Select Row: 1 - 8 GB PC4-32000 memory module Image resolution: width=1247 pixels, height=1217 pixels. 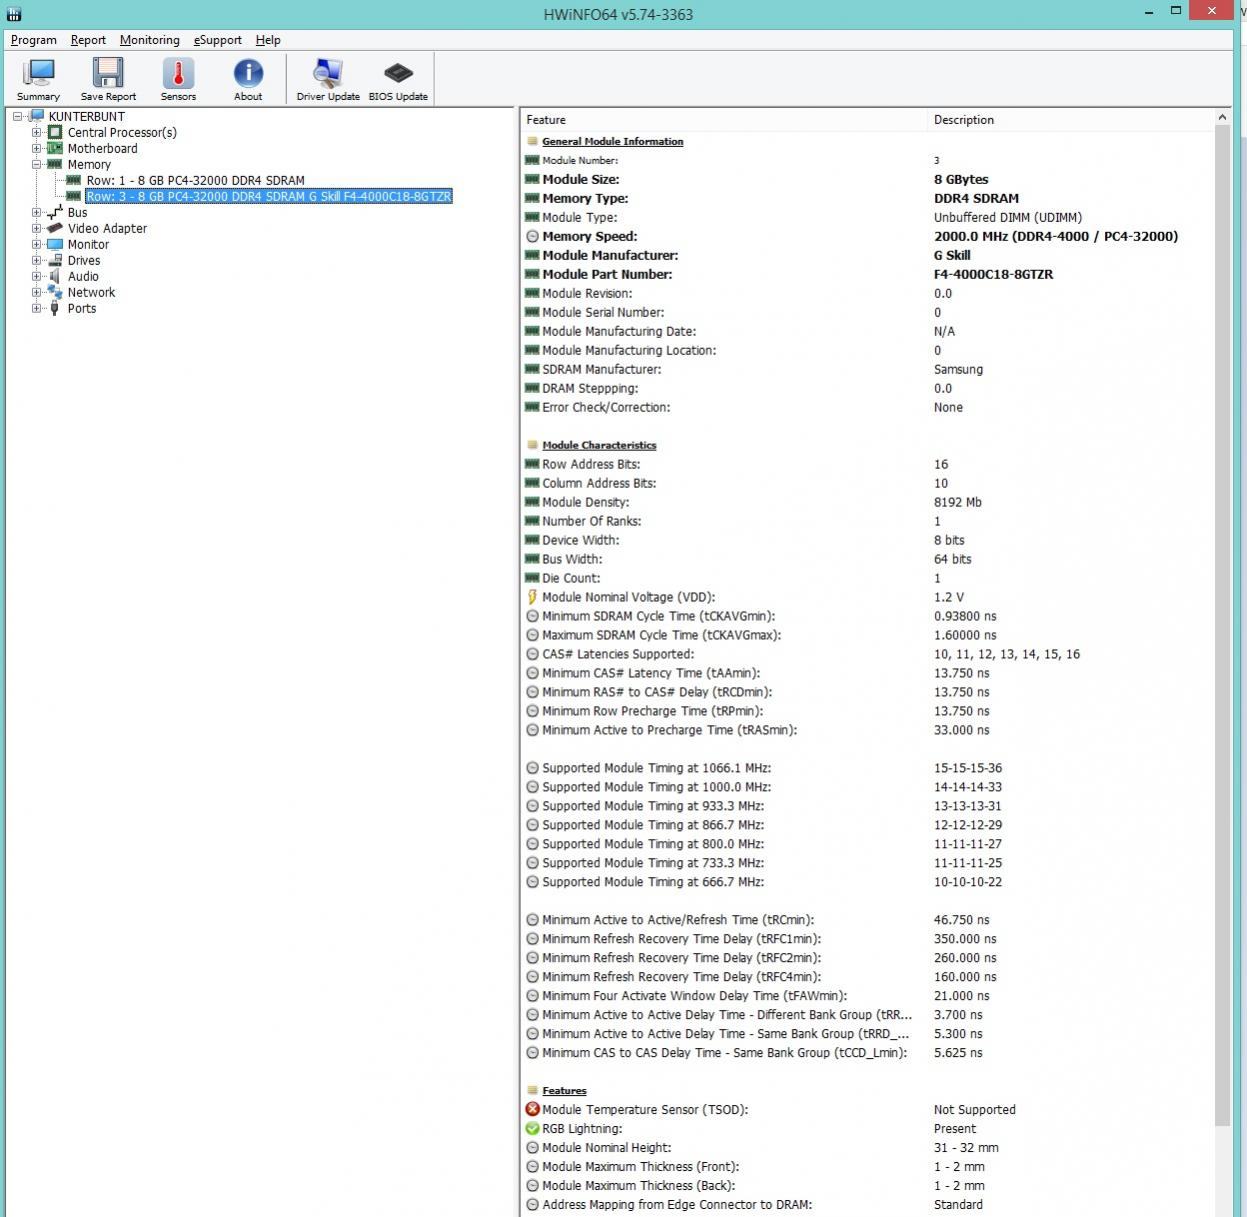195,180
